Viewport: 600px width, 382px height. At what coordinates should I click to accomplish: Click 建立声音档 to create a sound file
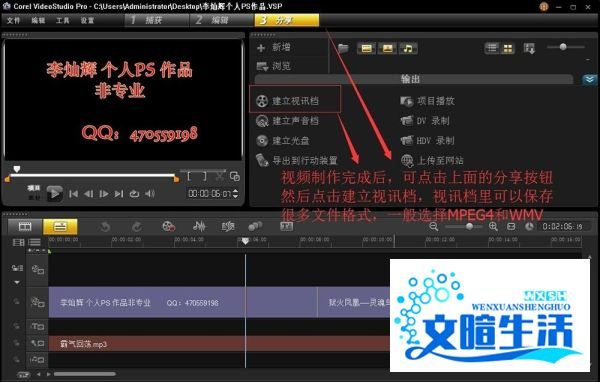[288, 121]
